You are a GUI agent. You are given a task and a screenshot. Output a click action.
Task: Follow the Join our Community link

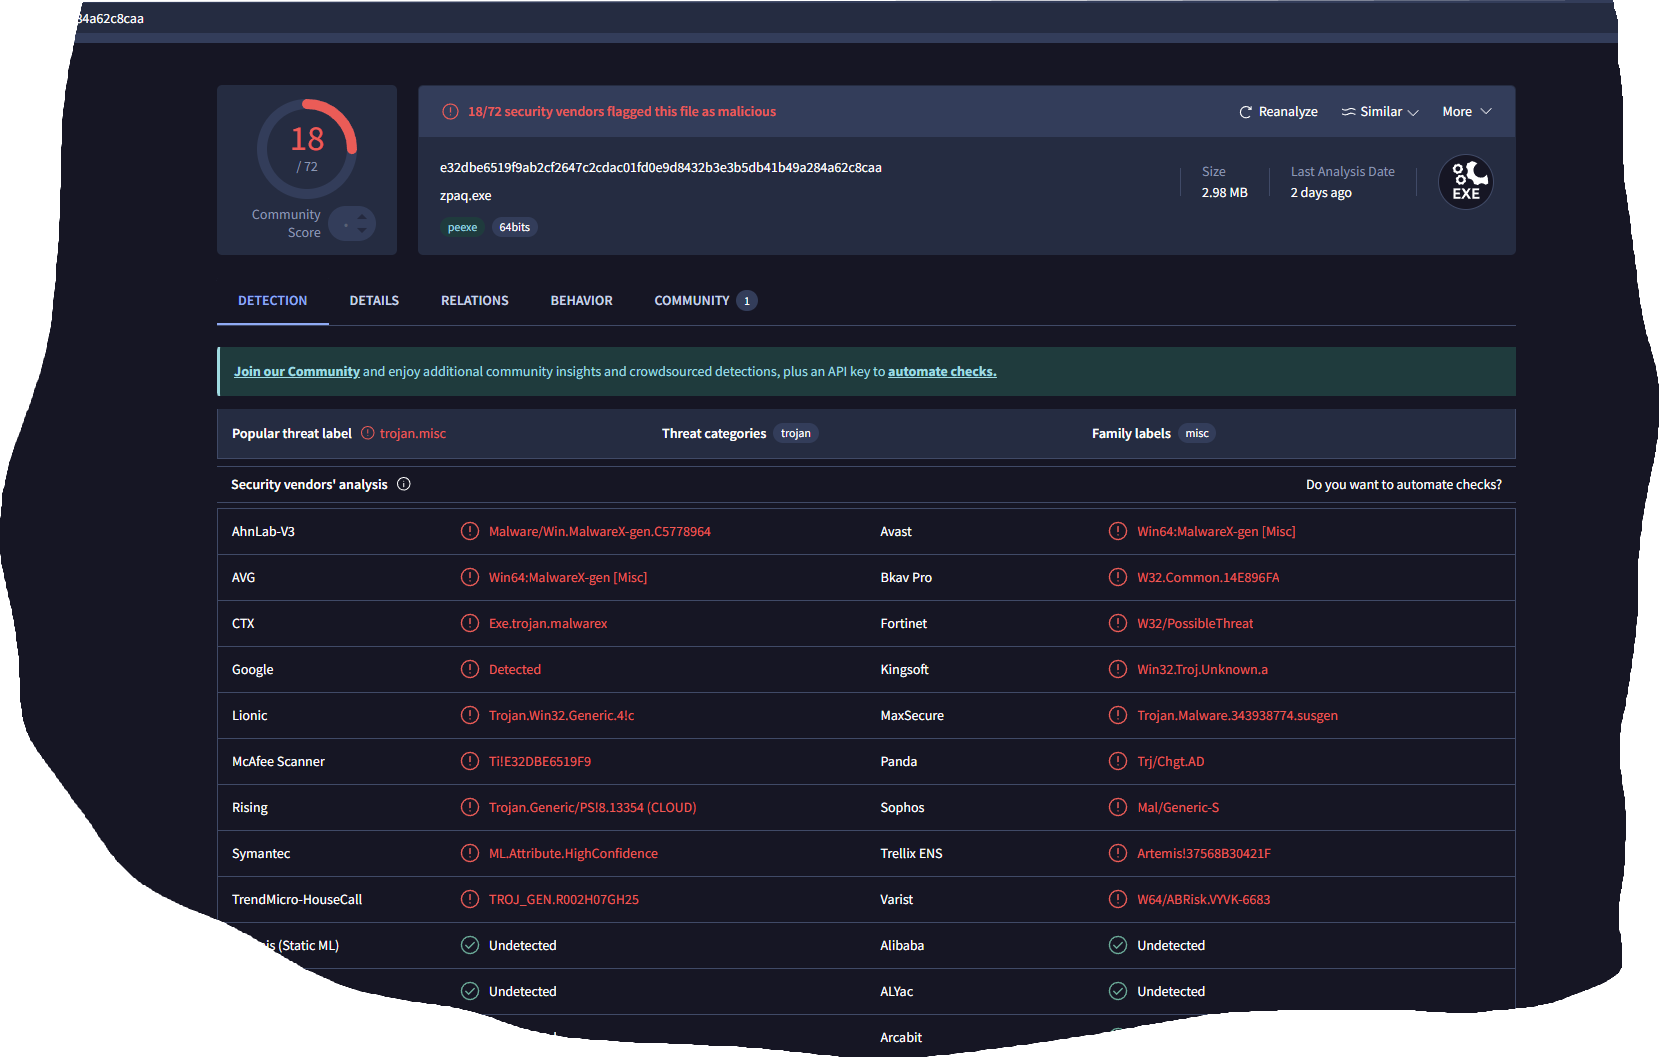(297, 371)
